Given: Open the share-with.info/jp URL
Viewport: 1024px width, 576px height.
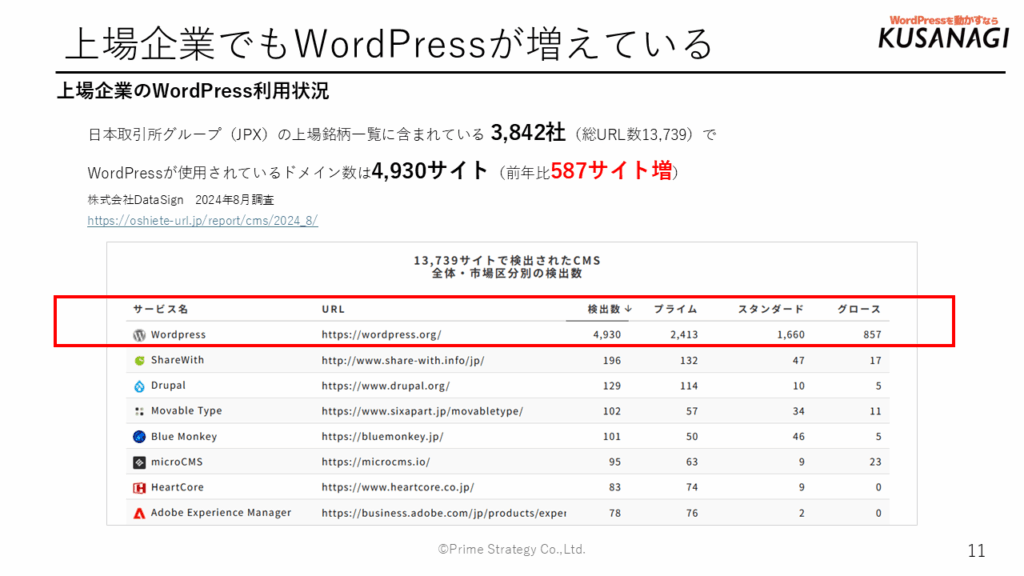Looking at the screenshot, I should coord(403,360).
